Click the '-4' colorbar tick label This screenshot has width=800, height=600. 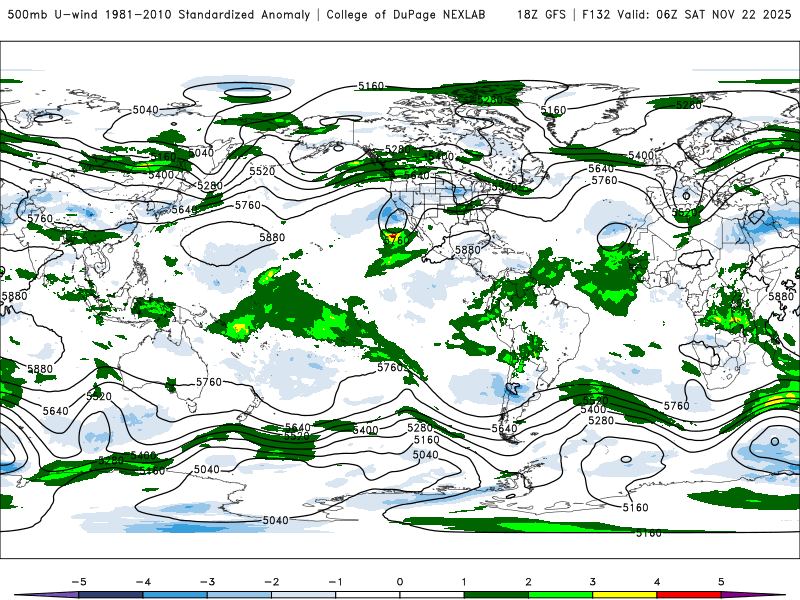click(x=143, y=582)
